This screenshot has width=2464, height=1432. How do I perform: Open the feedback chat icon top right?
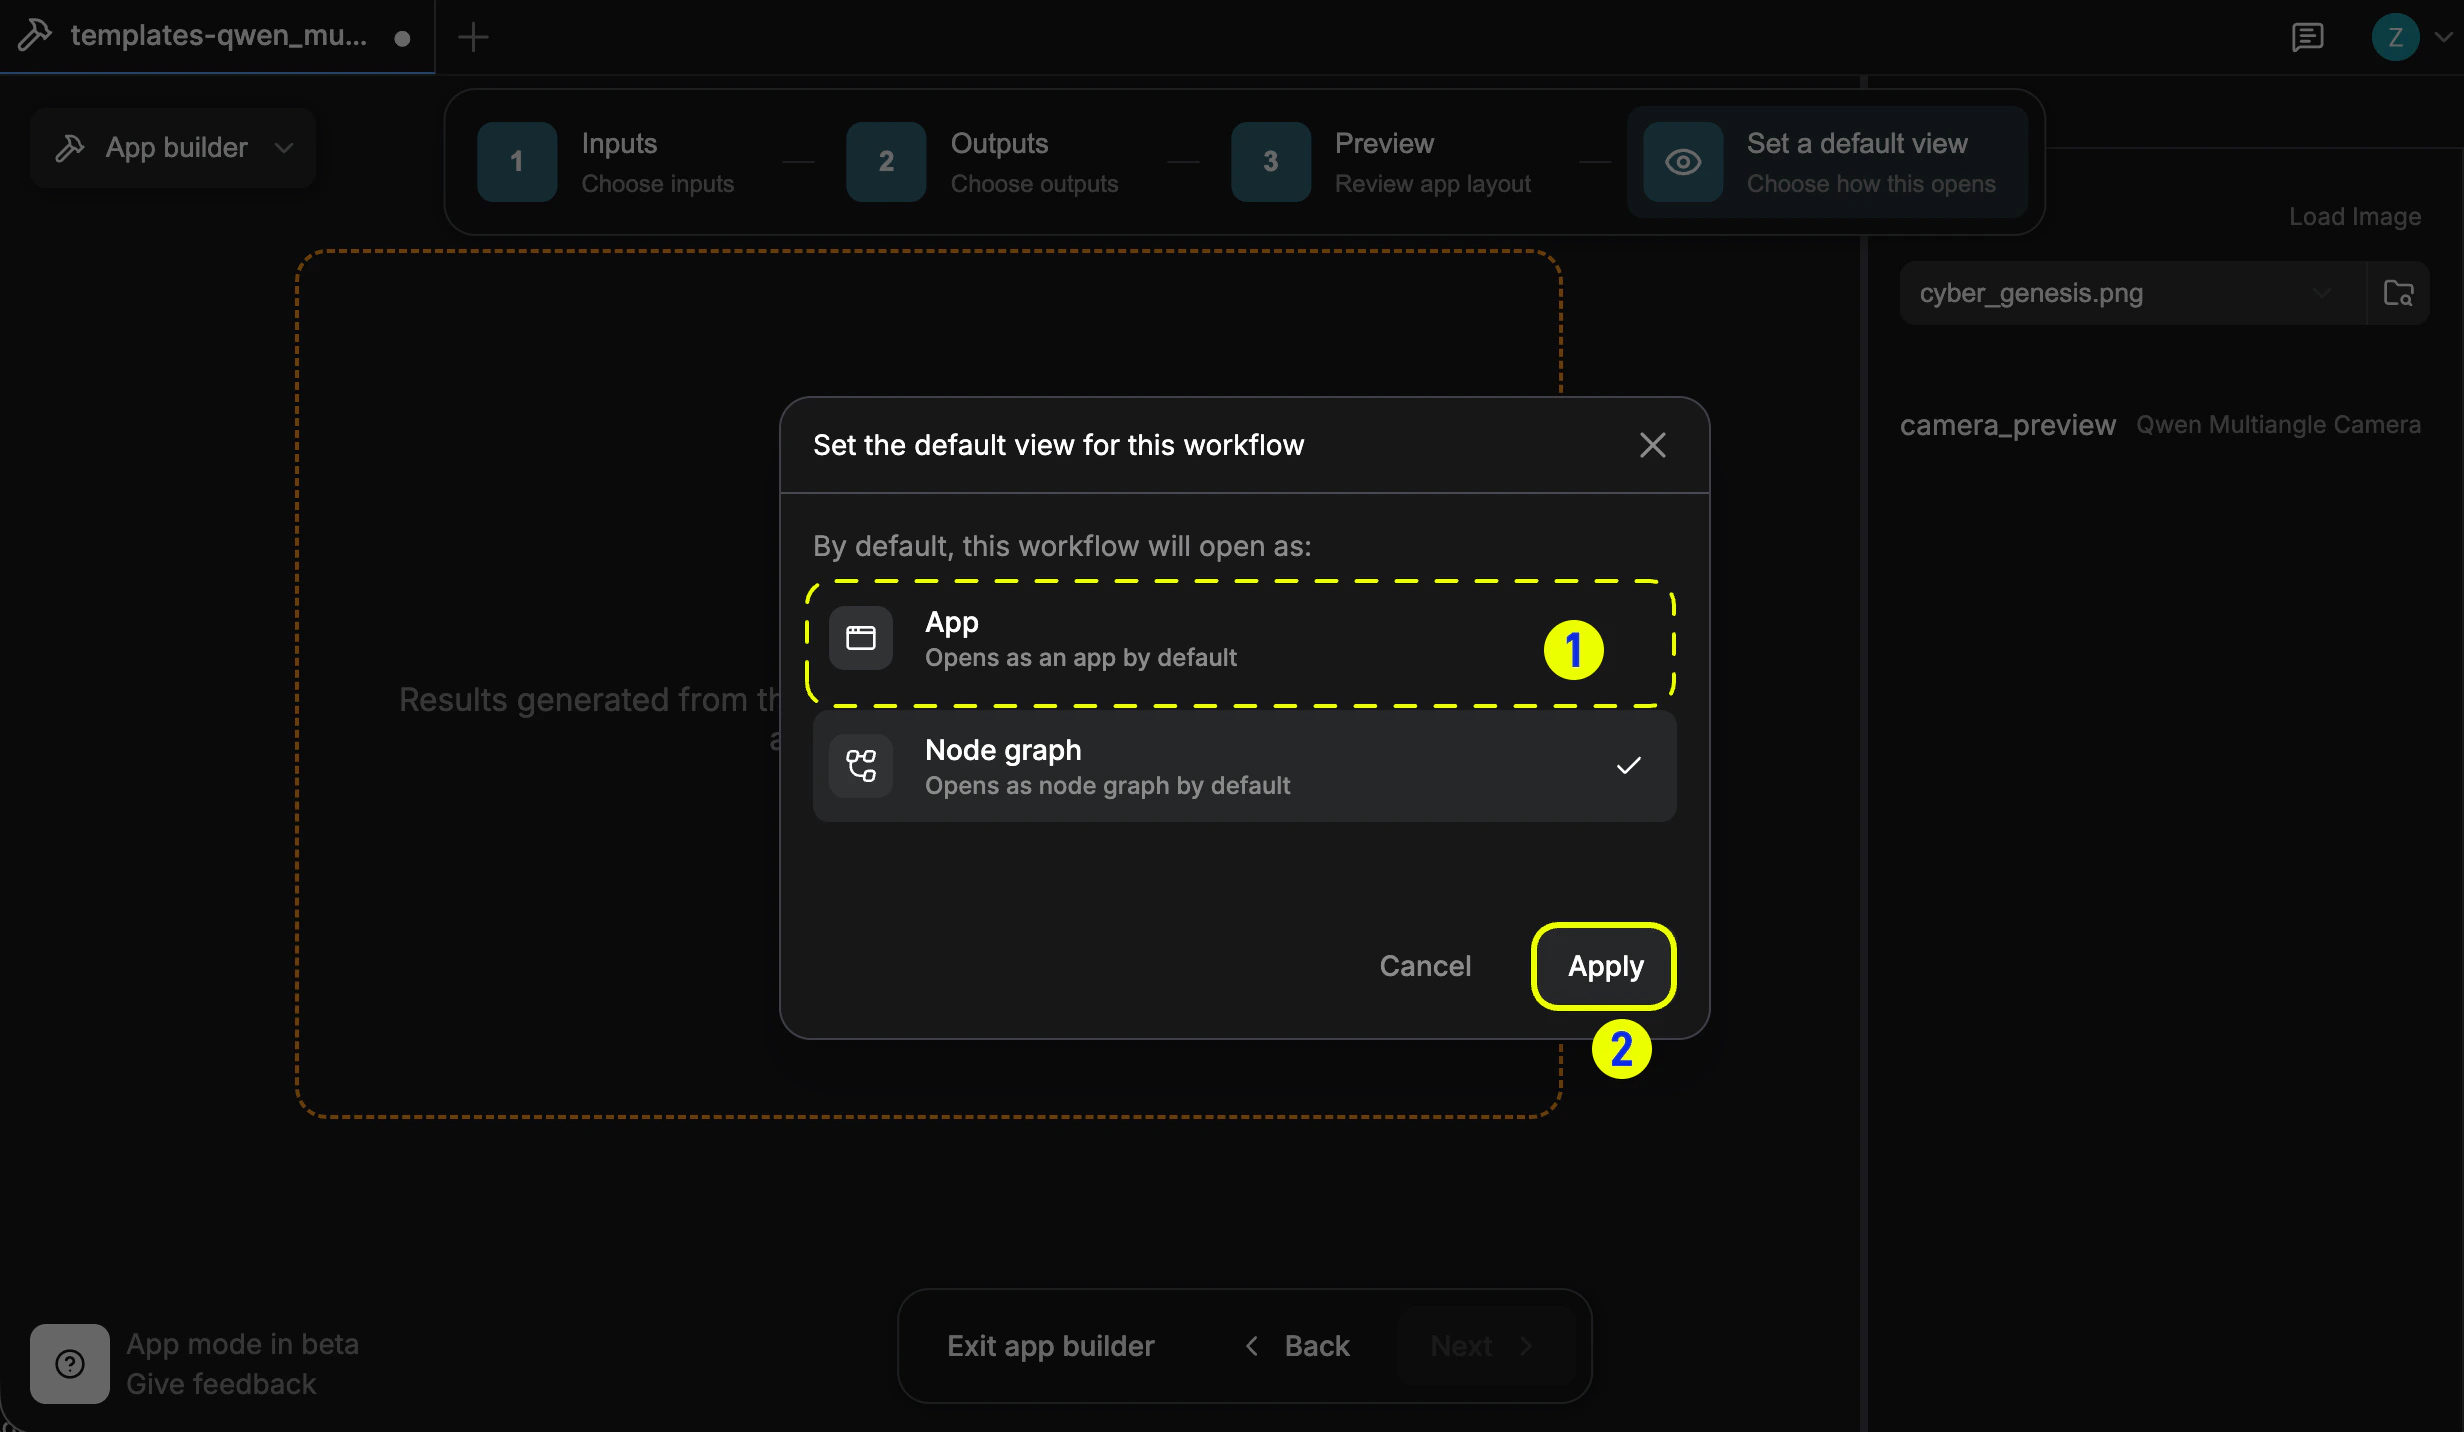[2308, 37]
